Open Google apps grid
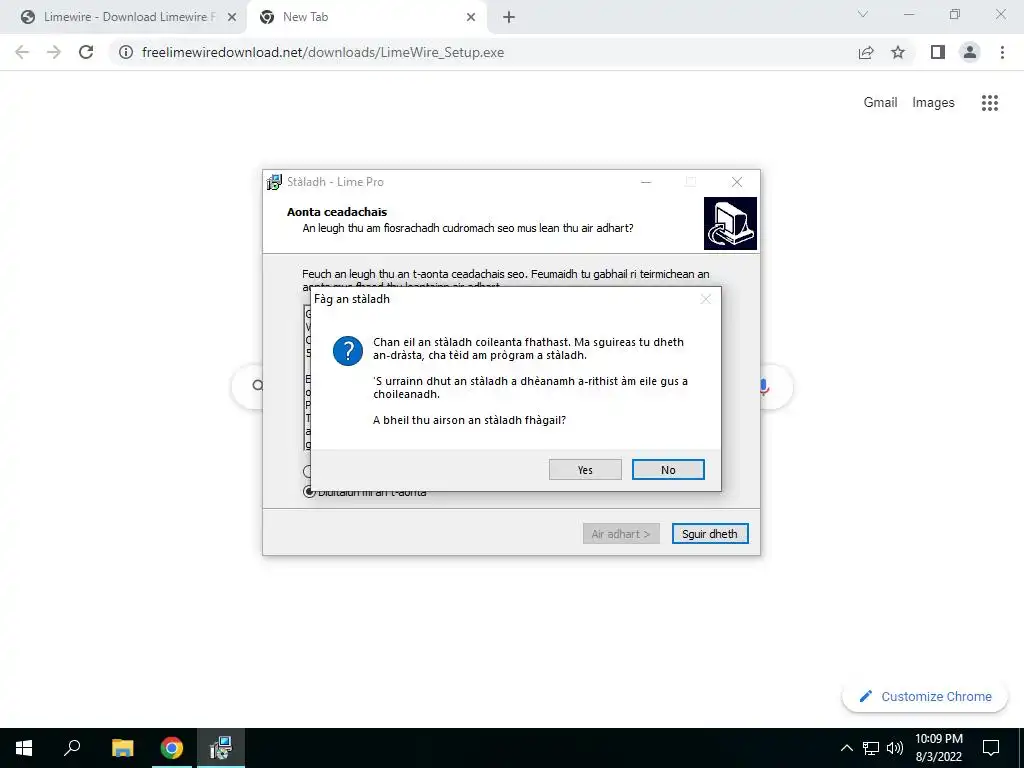 point(990,103)
